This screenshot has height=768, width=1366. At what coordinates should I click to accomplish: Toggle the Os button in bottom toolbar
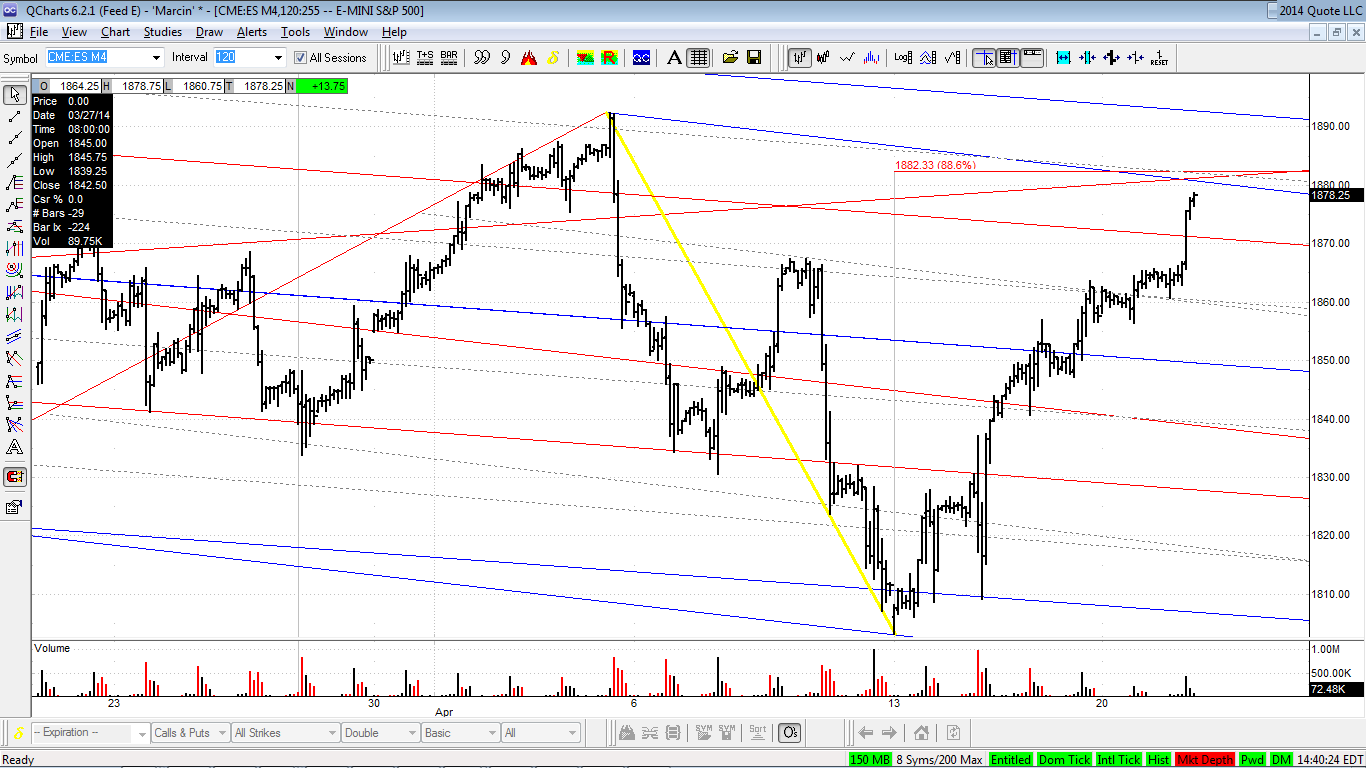pos(789,733)
